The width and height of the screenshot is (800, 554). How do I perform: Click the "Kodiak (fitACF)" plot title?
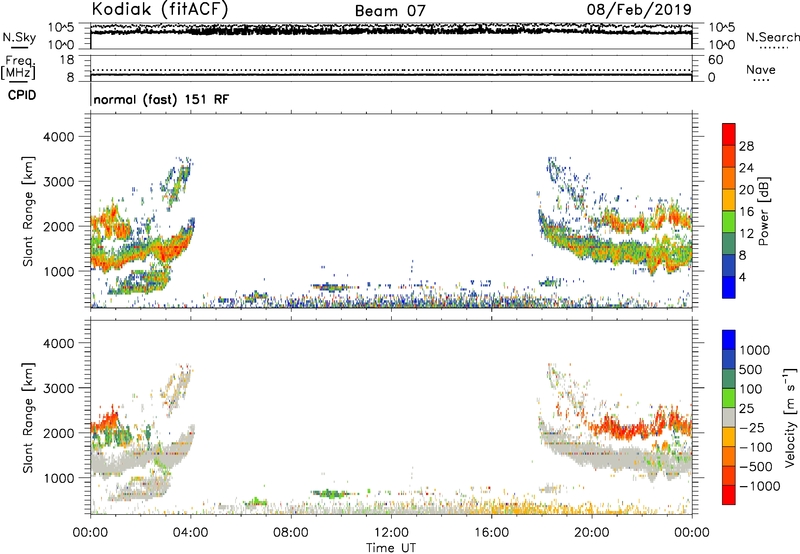(x=160, y=9)
